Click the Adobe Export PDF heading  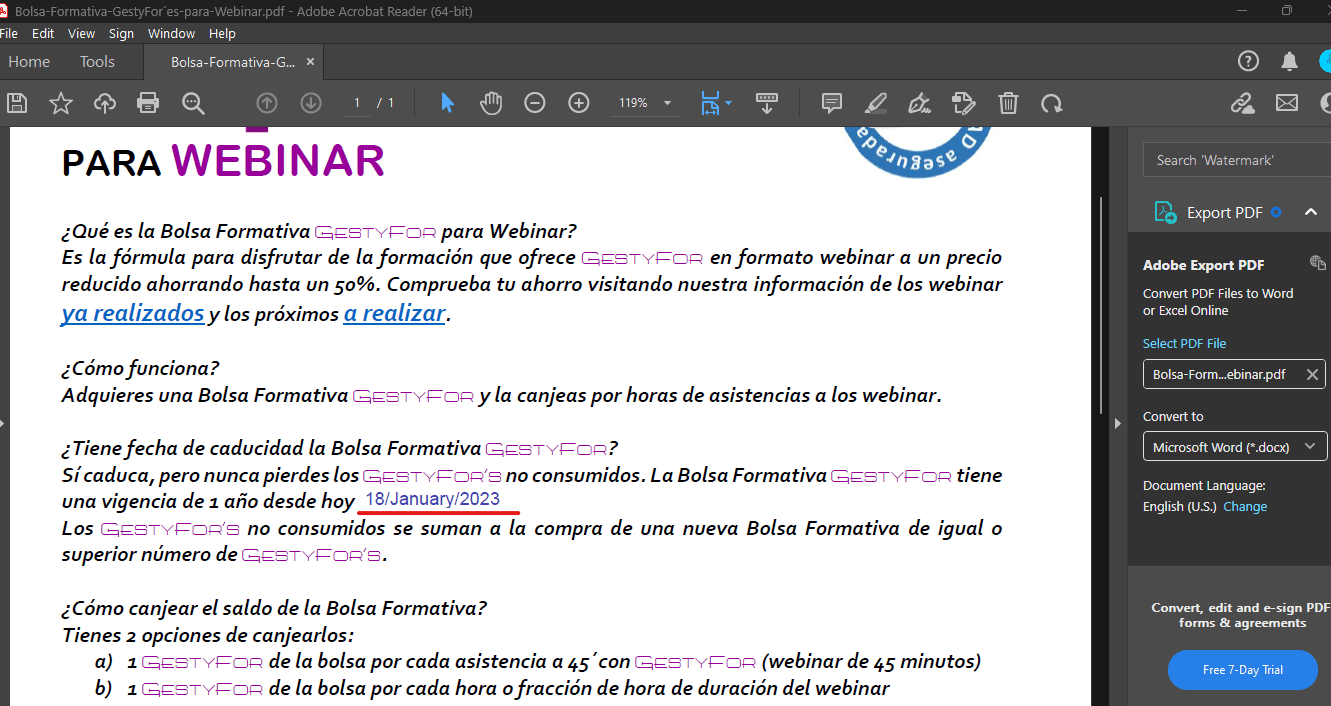1203,265
